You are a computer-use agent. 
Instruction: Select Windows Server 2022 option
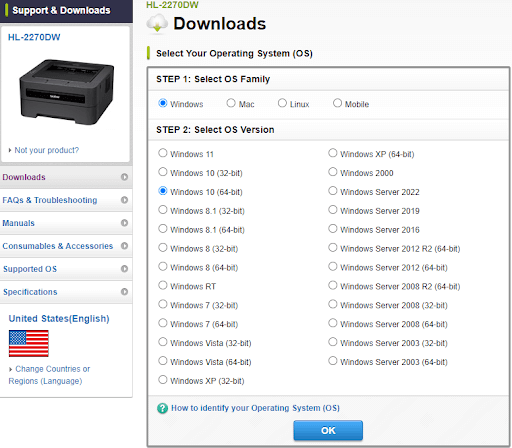[x=333, y=191]
